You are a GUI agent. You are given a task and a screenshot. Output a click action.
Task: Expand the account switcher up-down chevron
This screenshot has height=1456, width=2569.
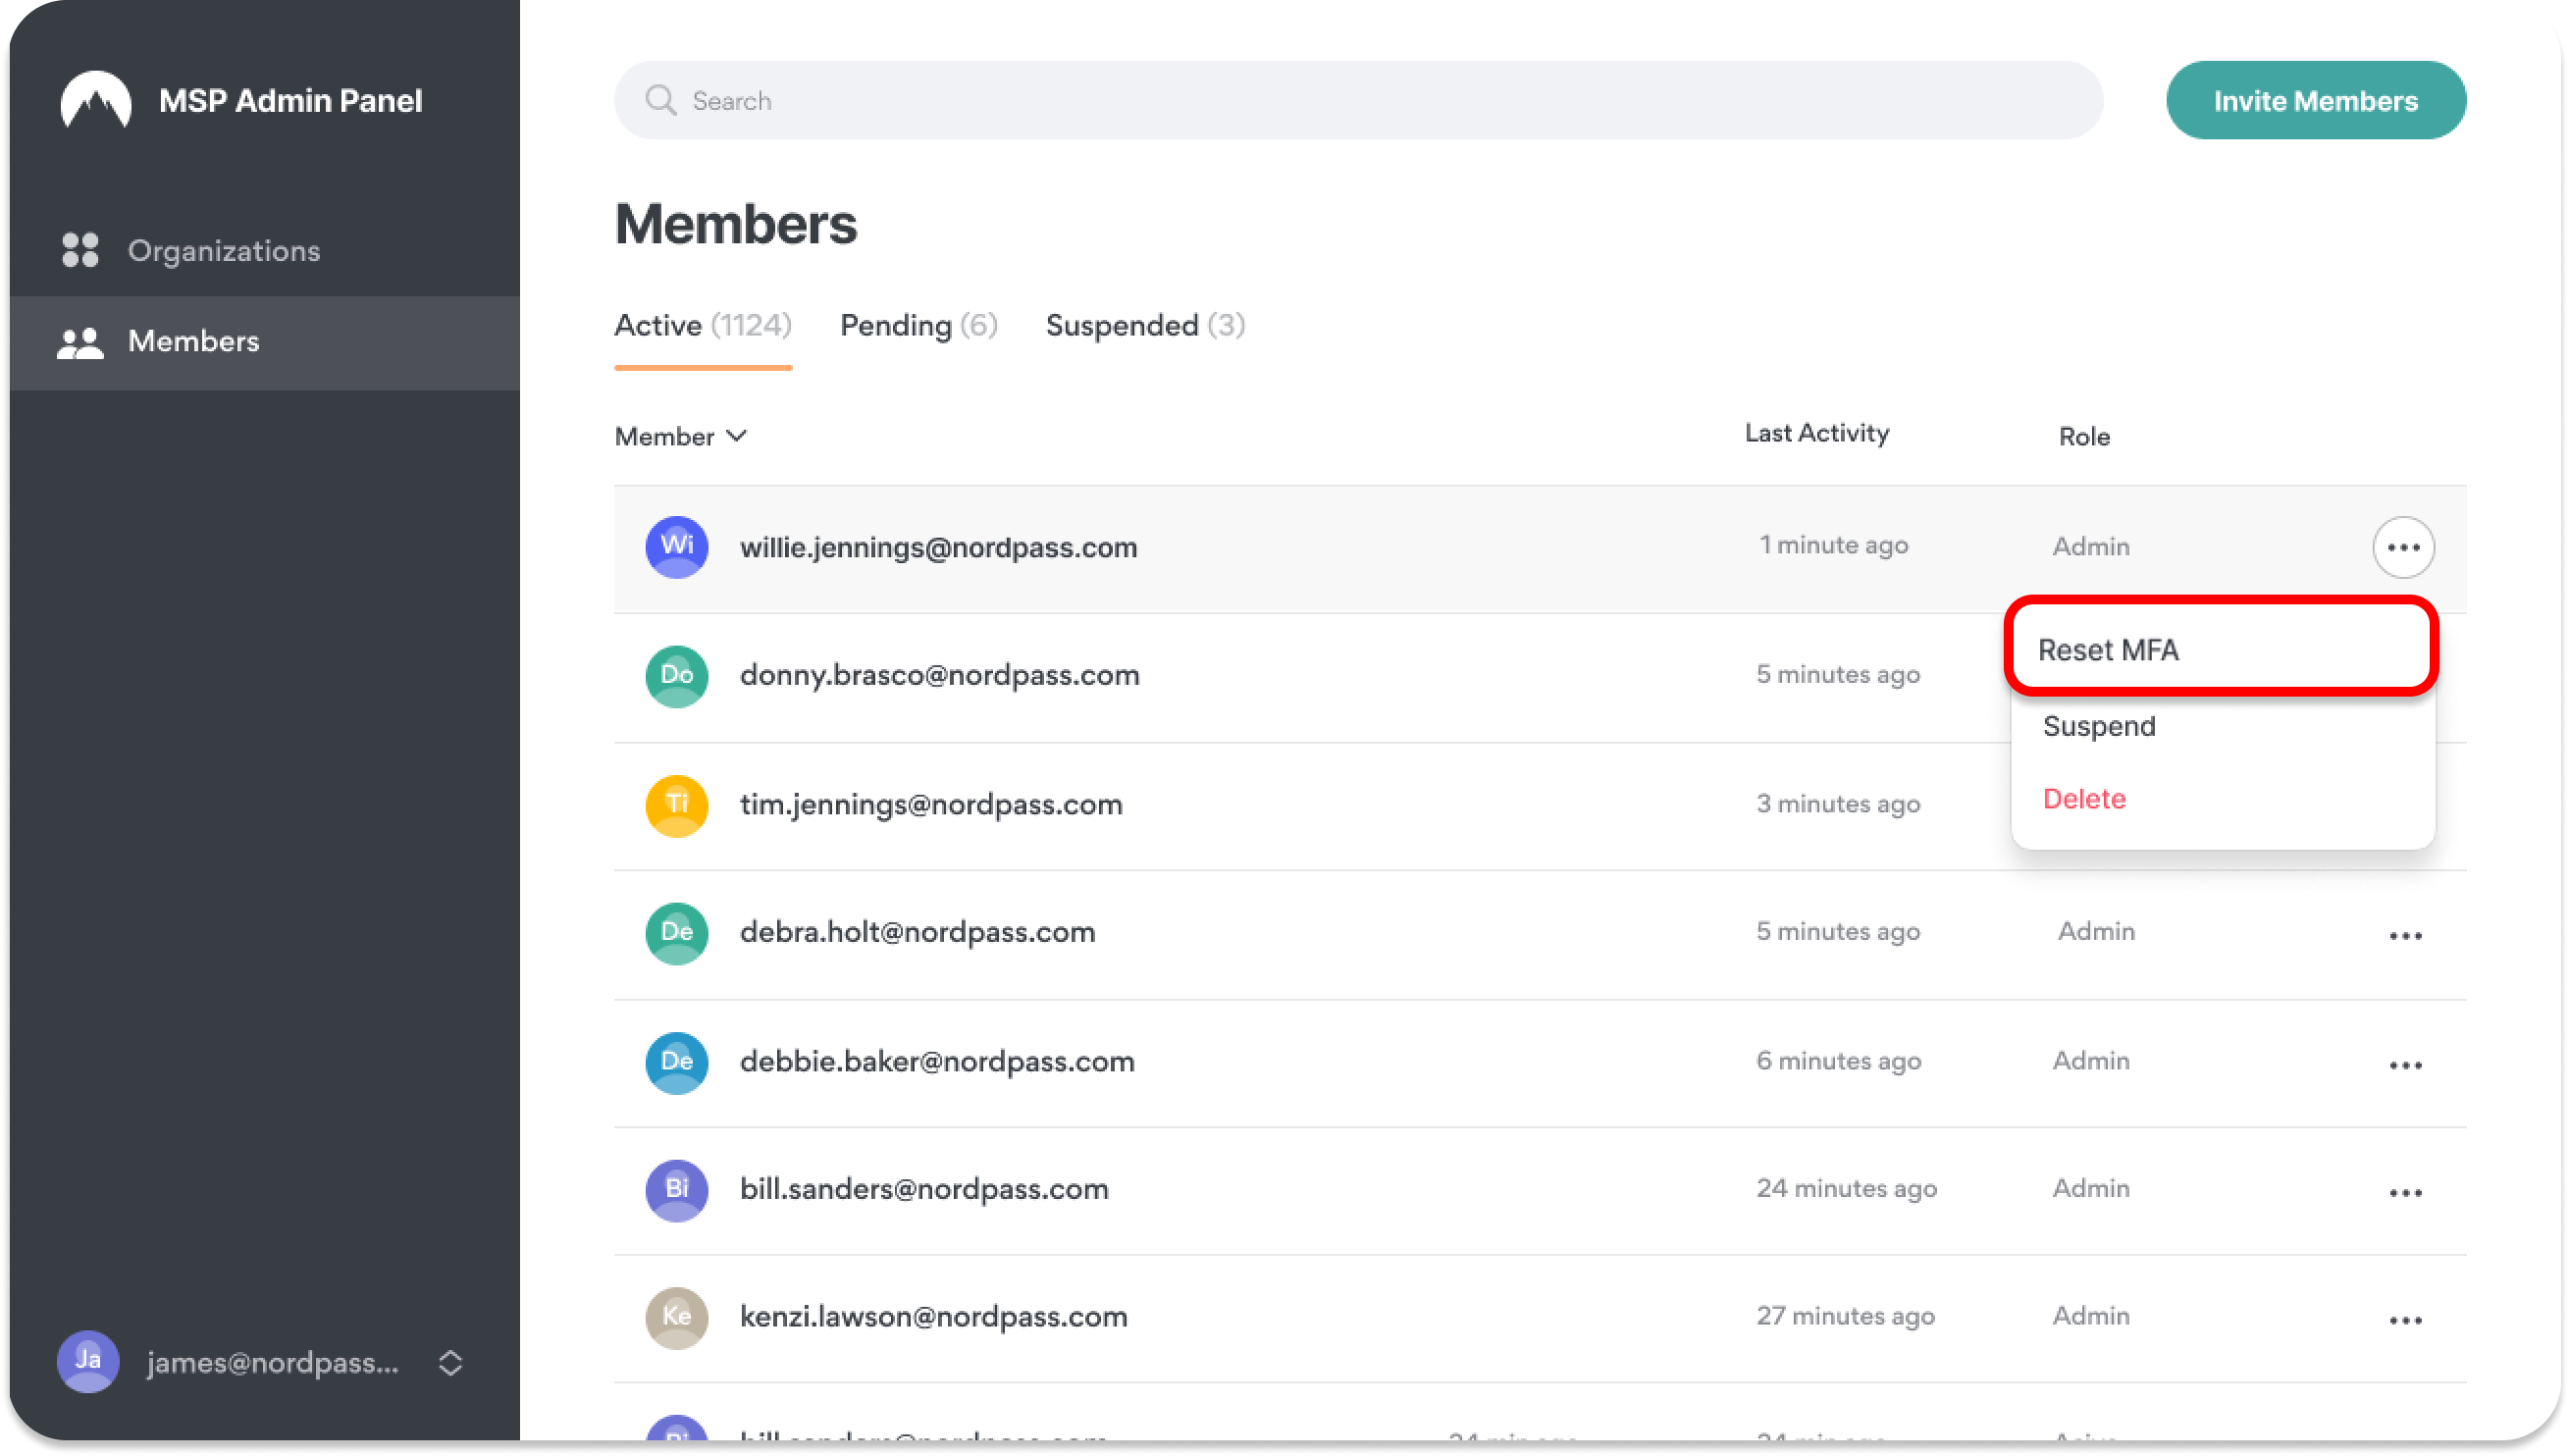coord(450,1362)
